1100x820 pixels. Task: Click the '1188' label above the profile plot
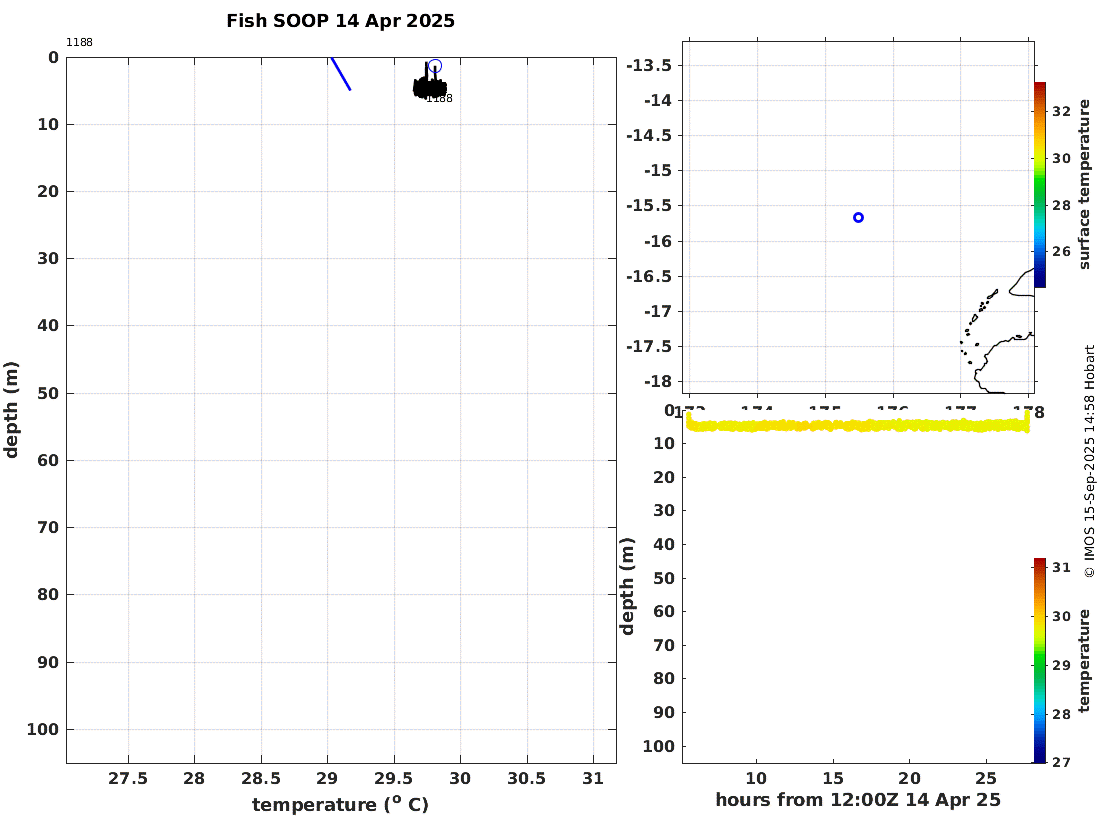79,42
